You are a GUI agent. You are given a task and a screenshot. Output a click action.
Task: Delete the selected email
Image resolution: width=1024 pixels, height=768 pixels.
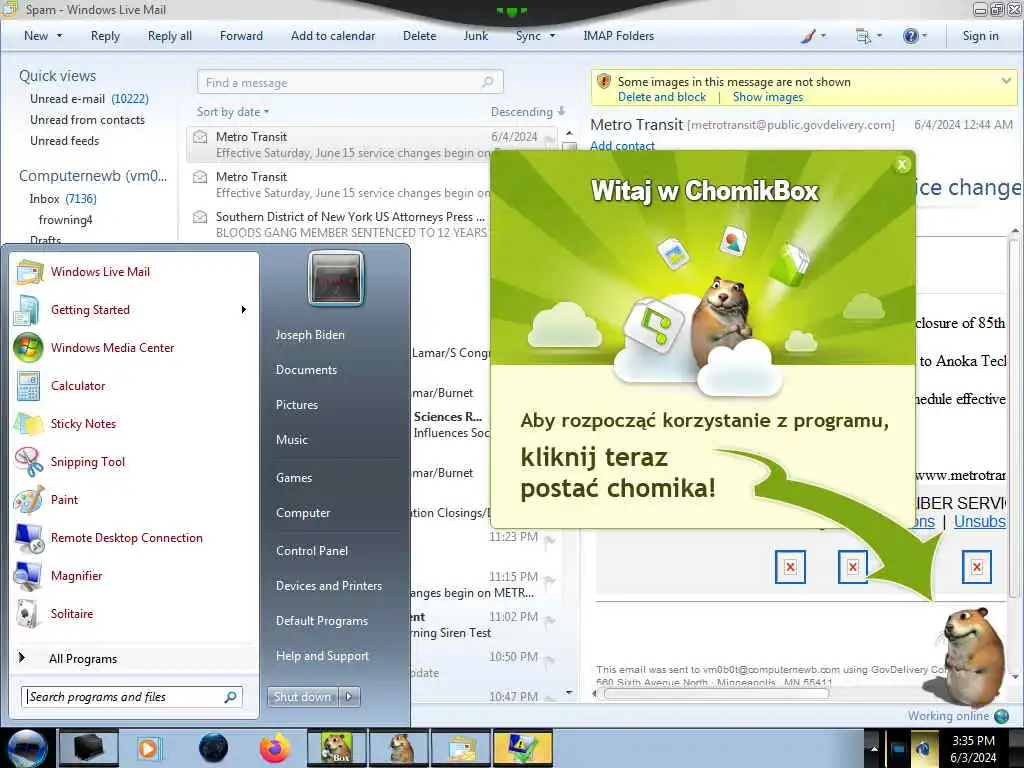419,36
